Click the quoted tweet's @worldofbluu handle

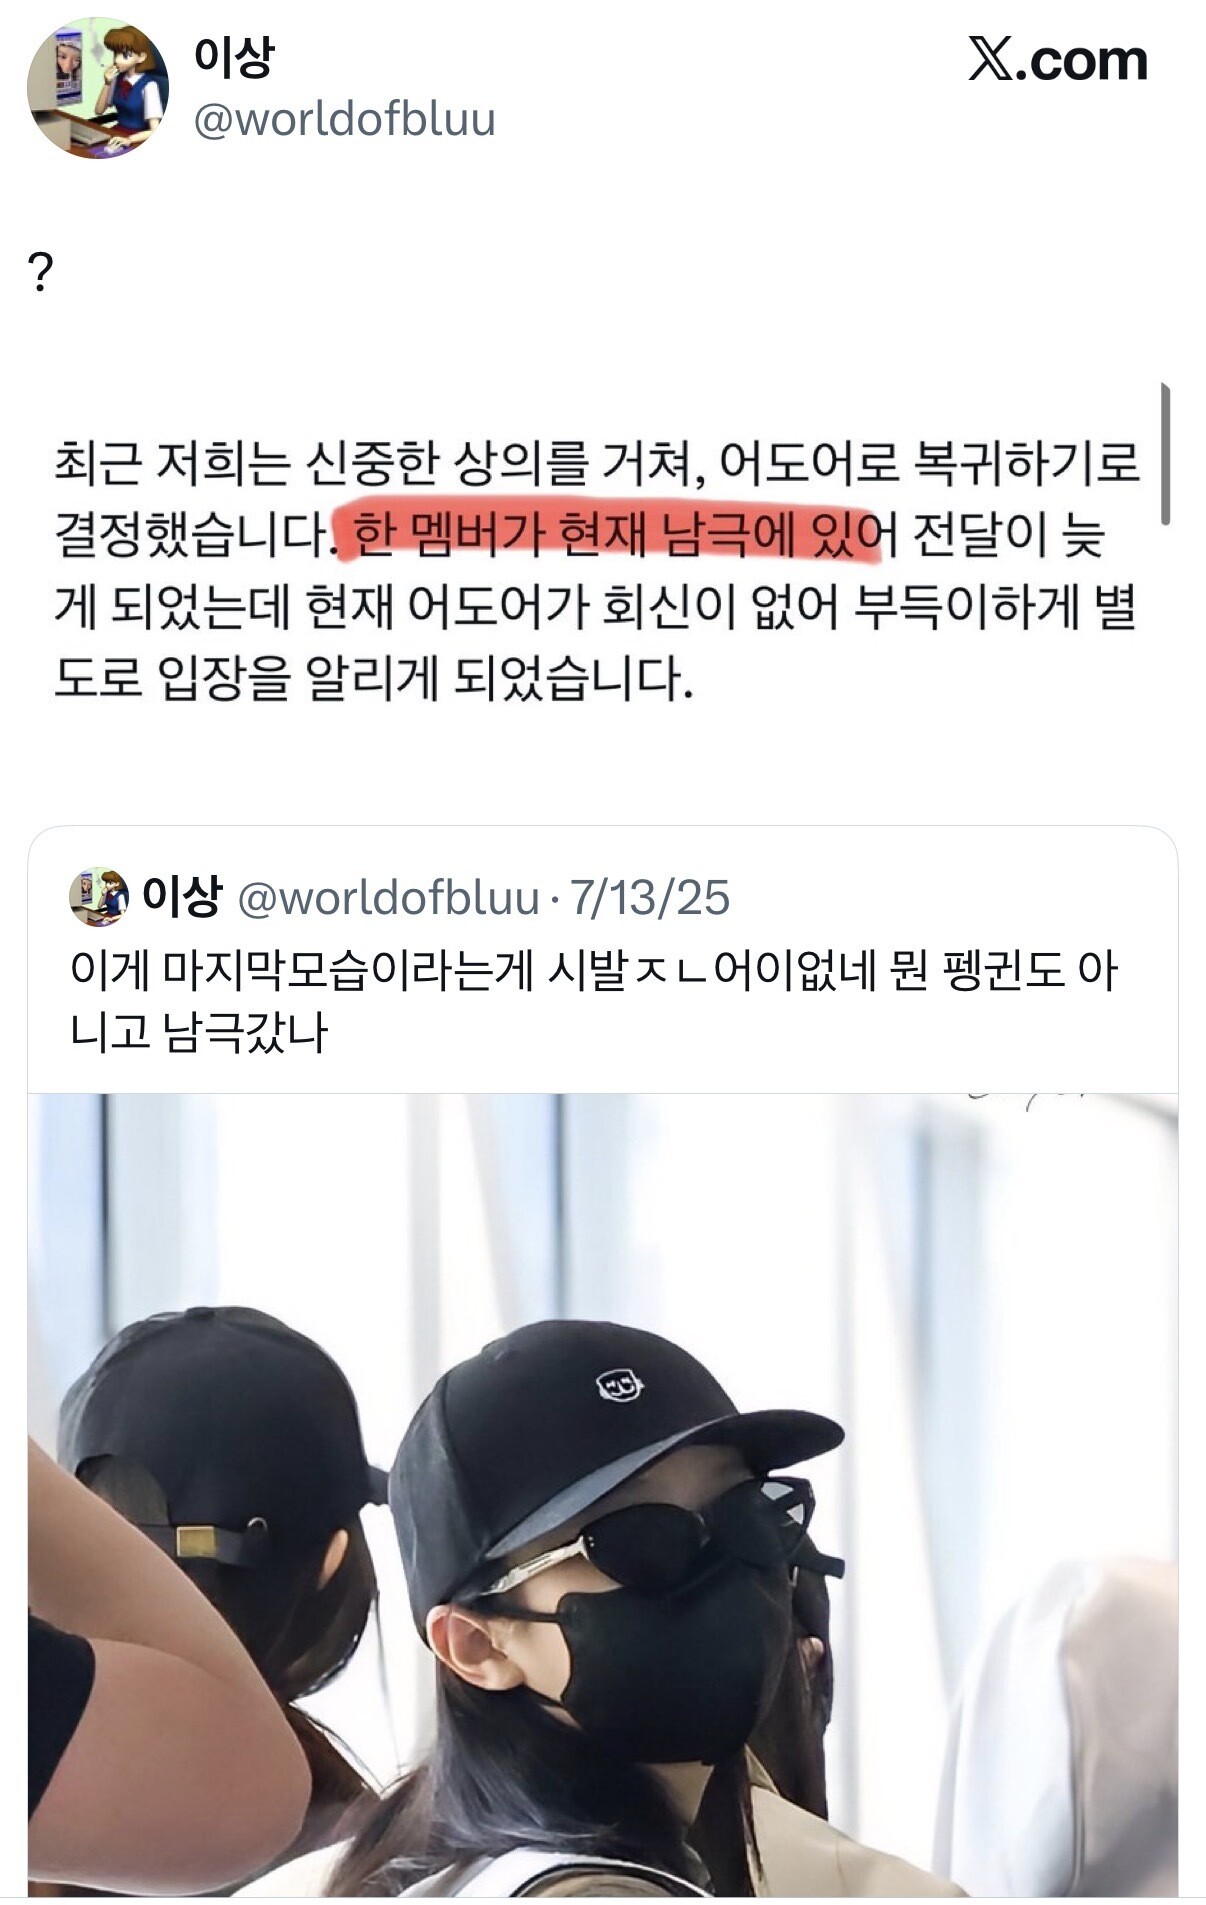388,898
